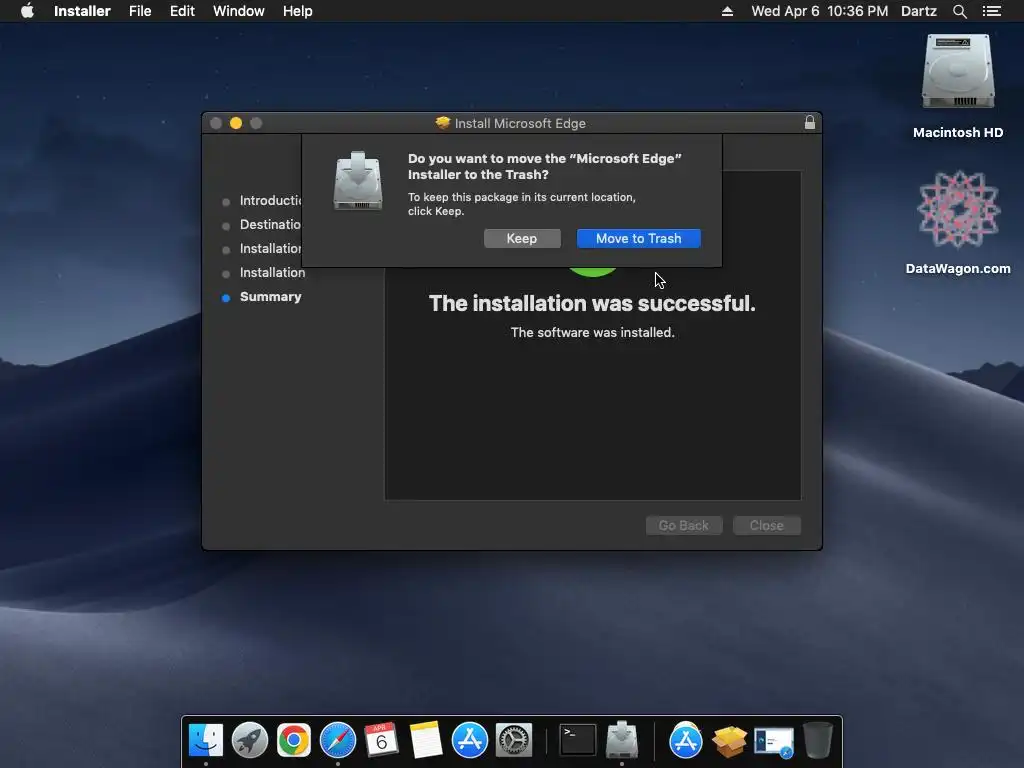Screen dimensions: 1024x768
Task: Click the Move to Trash button
Action: coord(638,238)
